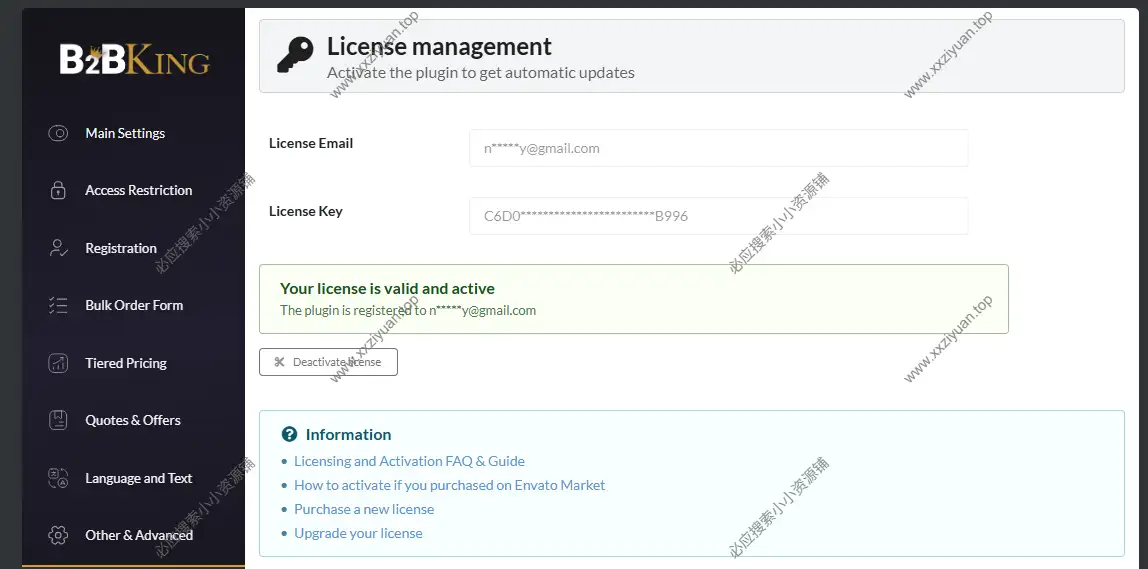This screenshot has height=569, width=1148.
Task: Click the Main Settings eye icon
Action: pos(58,133)
